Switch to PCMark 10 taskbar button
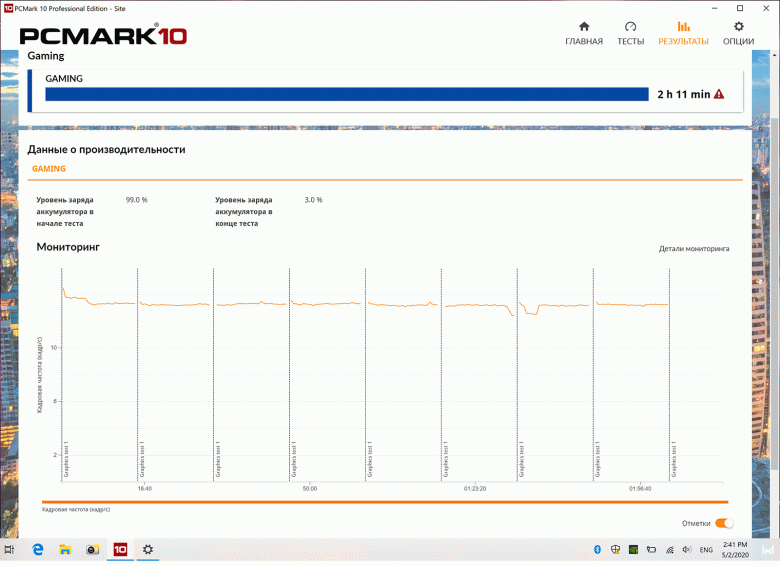 coord(120,550)
